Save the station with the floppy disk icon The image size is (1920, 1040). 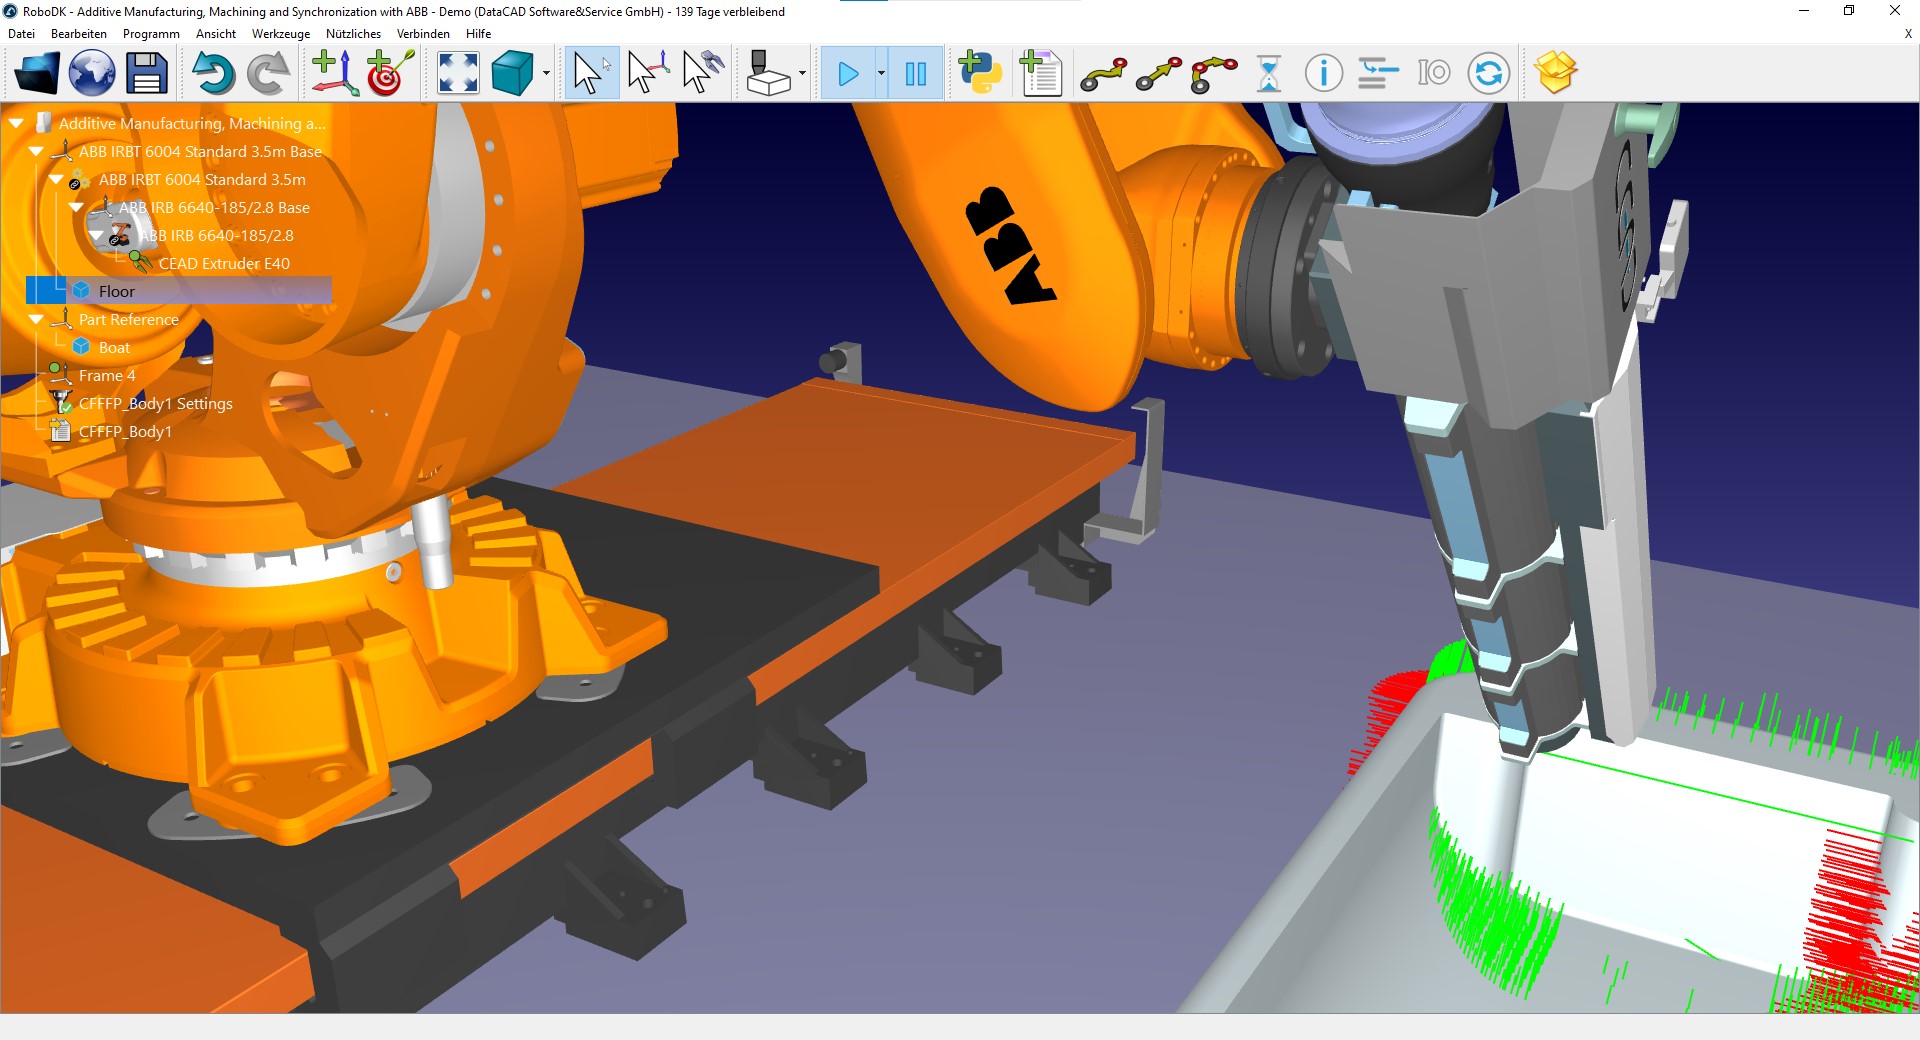[x=146, y=73]
